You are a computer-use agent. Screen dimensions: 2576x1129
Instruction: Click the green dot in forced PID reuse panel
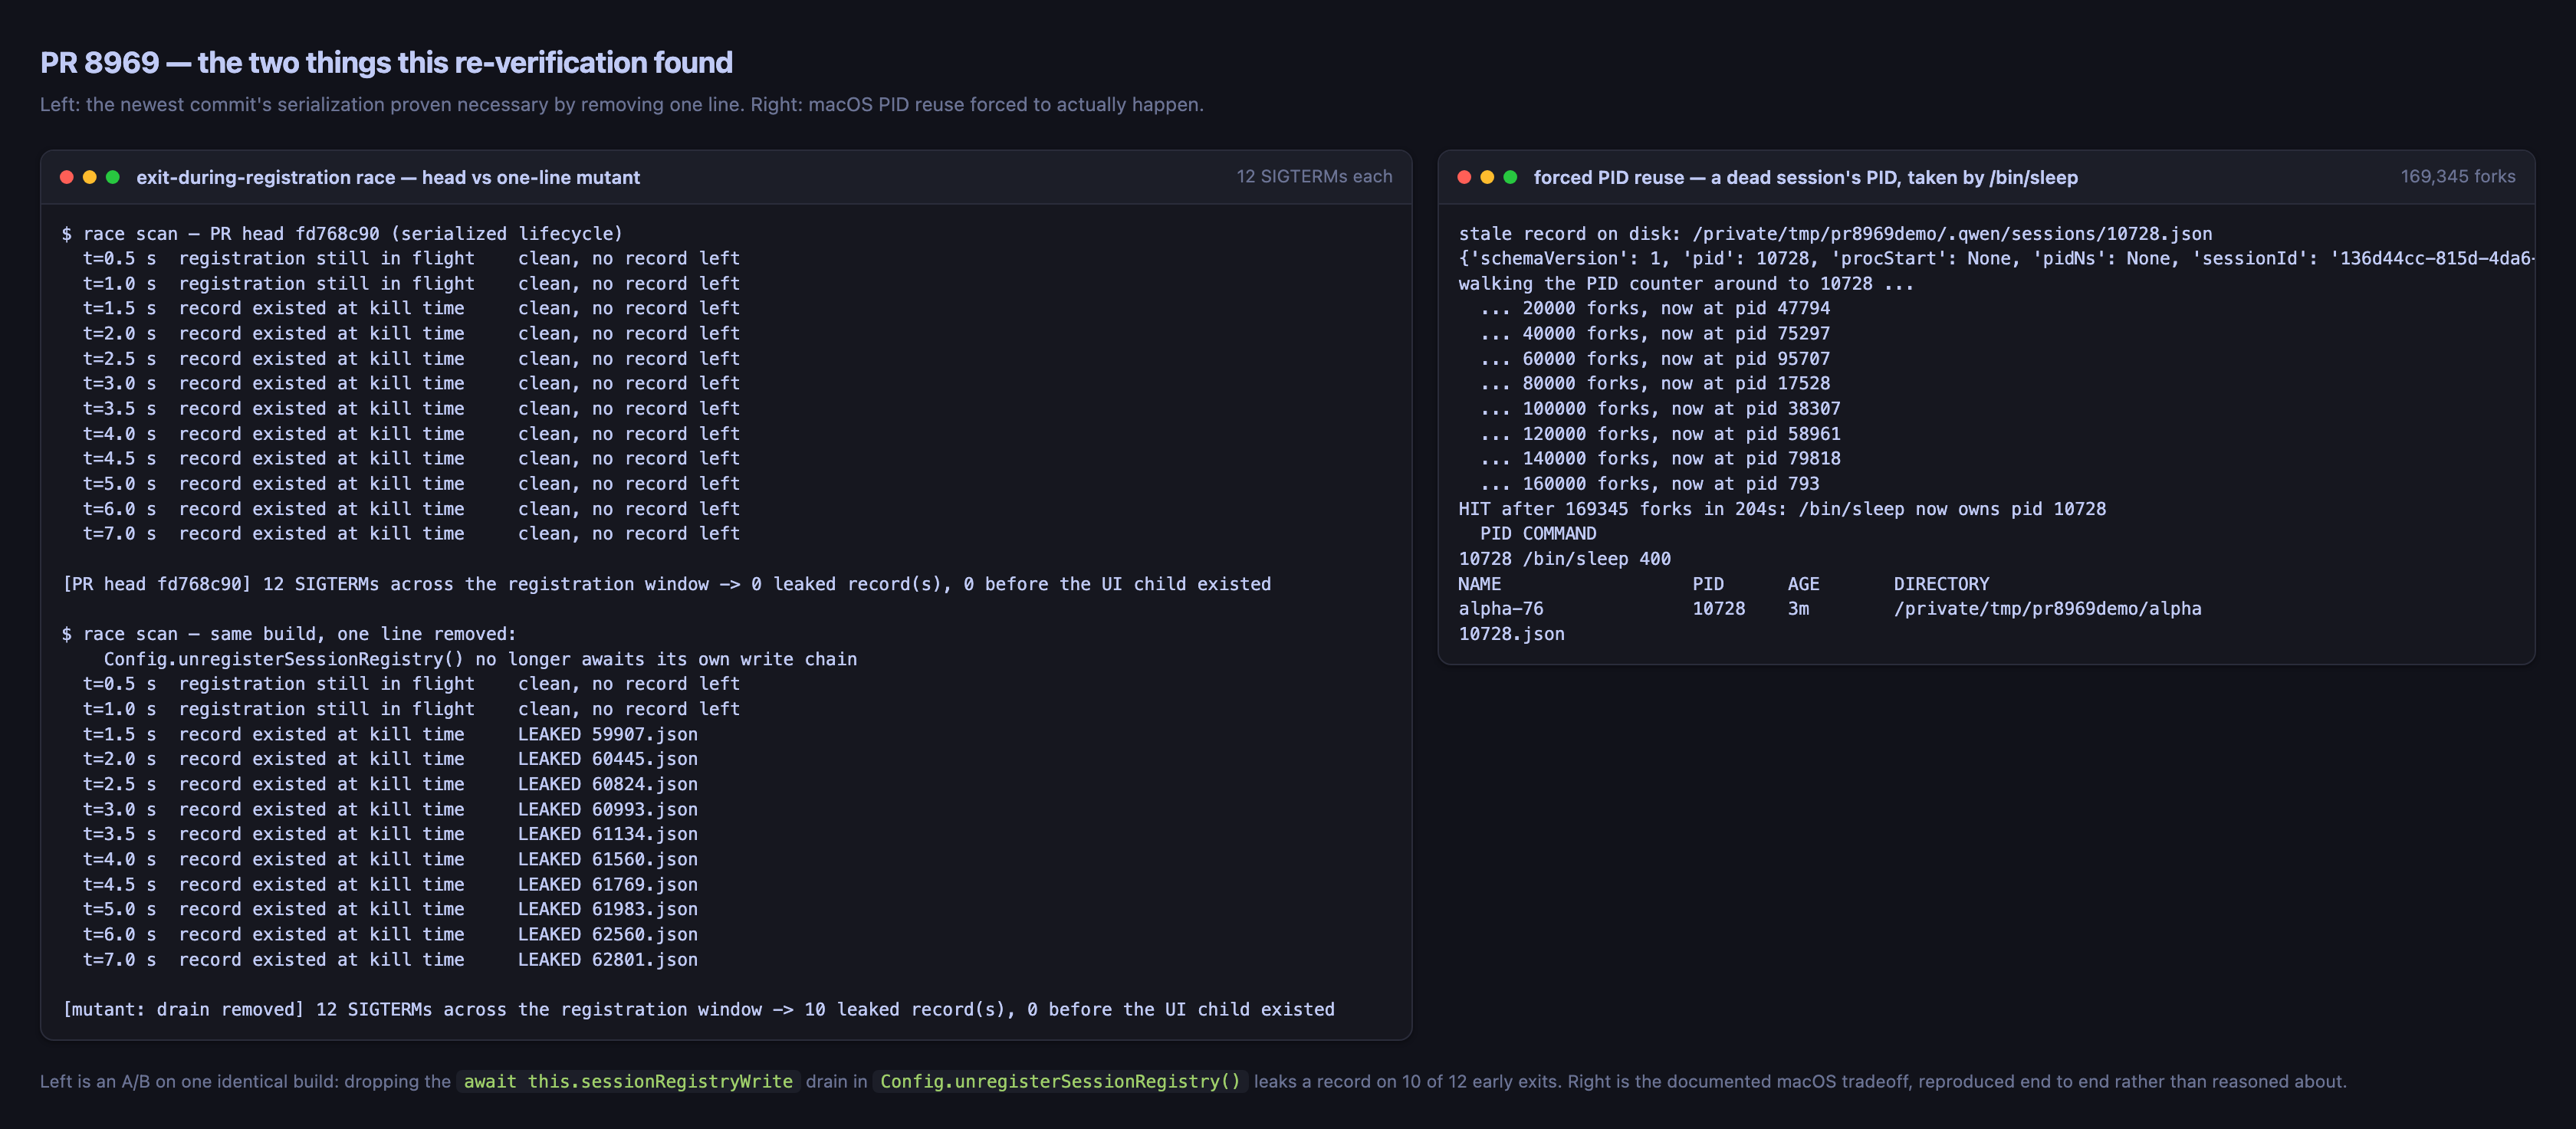[x=1510, y=177]
